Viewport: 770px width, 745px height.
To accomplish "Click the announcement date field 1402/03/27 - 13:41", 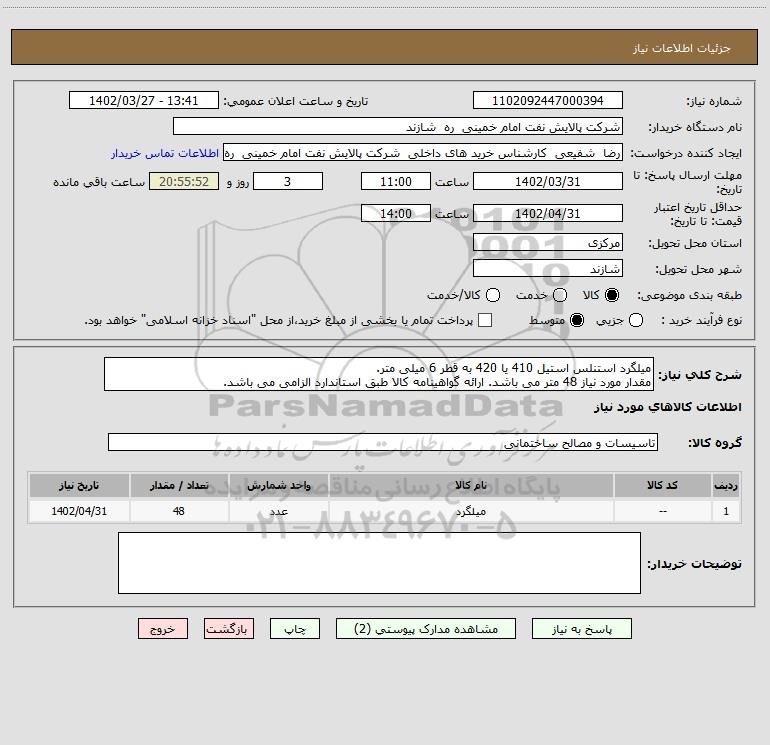I will pyautogui.click(x=144, y=101).
